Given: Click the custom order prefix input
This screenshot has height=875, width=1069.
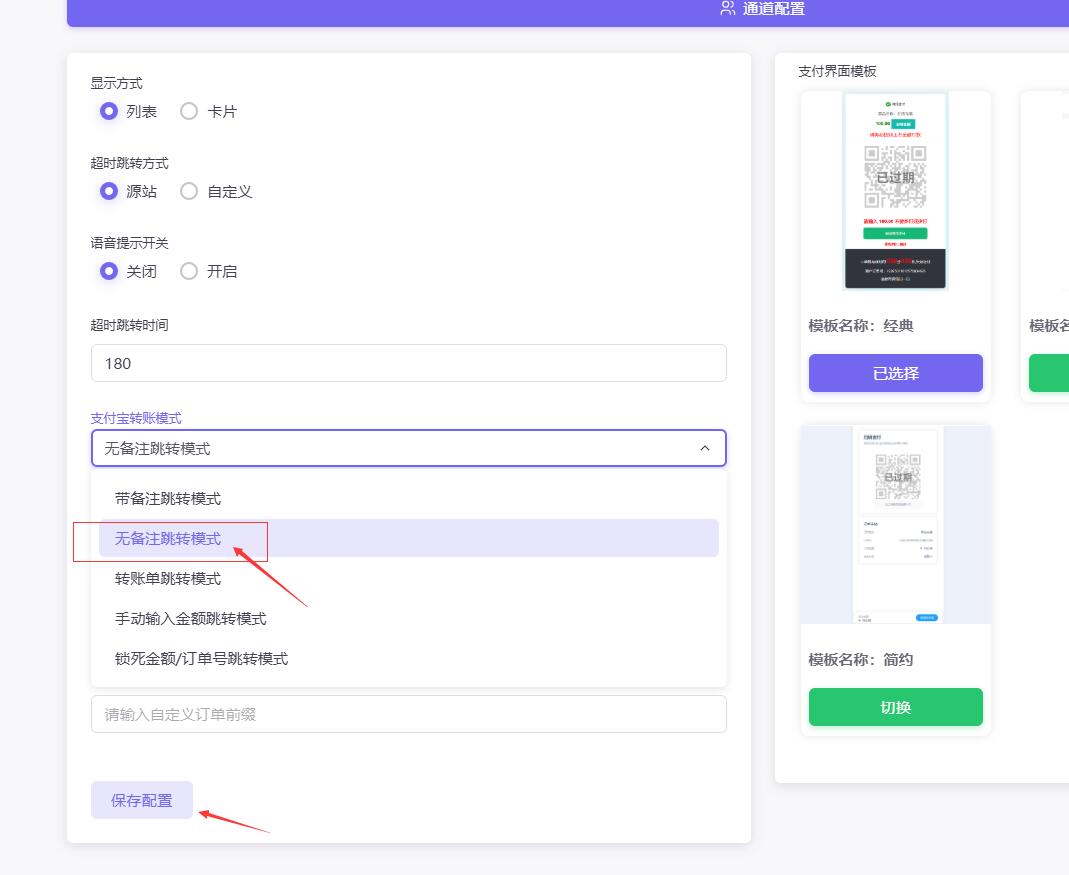Looking at the screenshot, I should 408,714.
